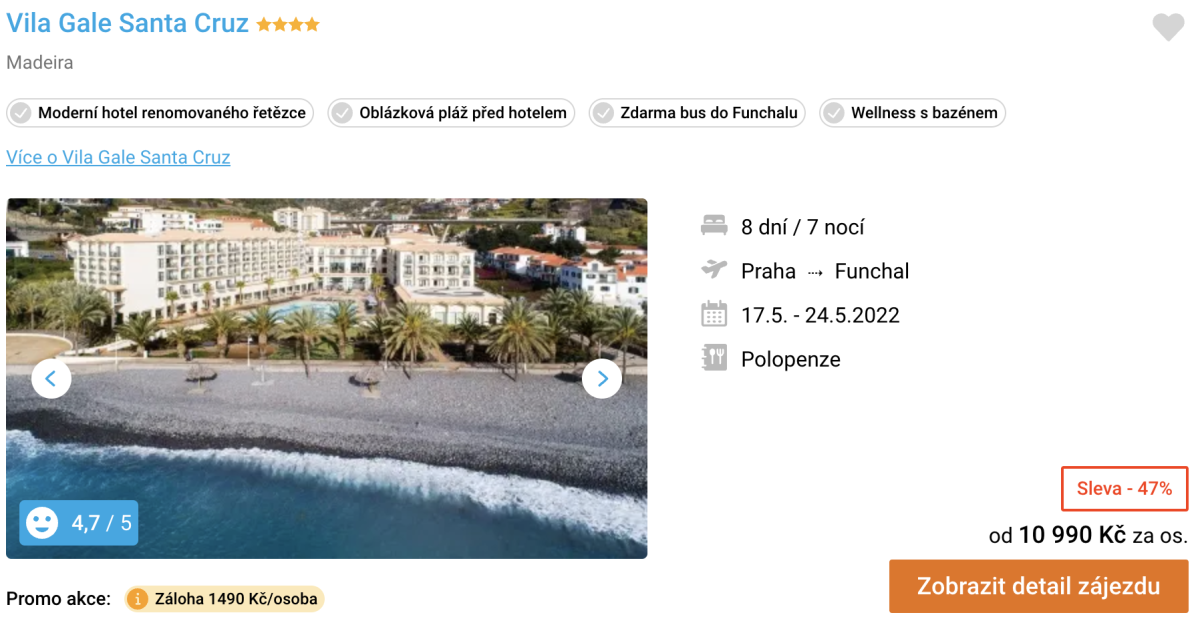This screenshot has width=1200, height=629.
Task: Click the Záloha 1490 Kč/osoba promo badge
Action: 225,599
